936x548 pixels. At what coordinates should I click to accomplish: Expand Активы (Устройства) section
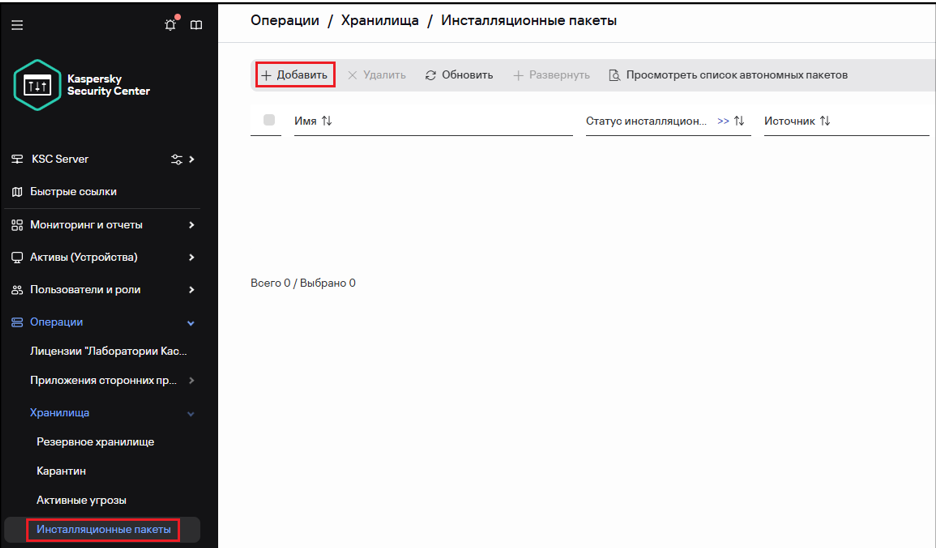coord(191,257)
